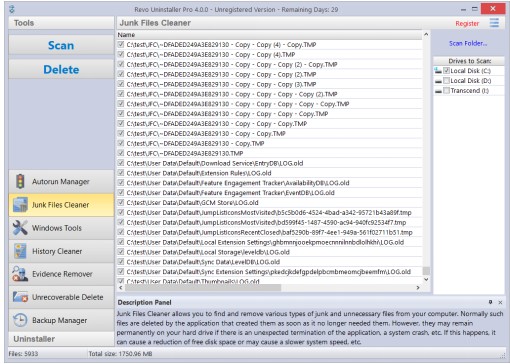This screenshot has width=510, height=364.
Task: Uncheck the Extension Rules\LOG.old checkbox
Action: [121, 173]
